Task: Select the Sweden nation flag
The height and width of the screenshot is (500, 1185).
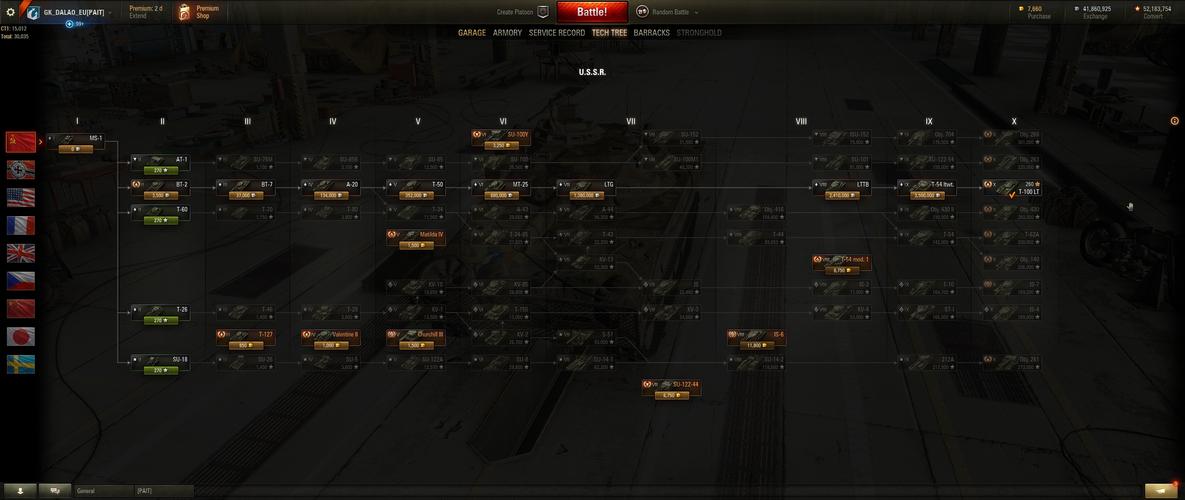Action: [x=20, y=364]
